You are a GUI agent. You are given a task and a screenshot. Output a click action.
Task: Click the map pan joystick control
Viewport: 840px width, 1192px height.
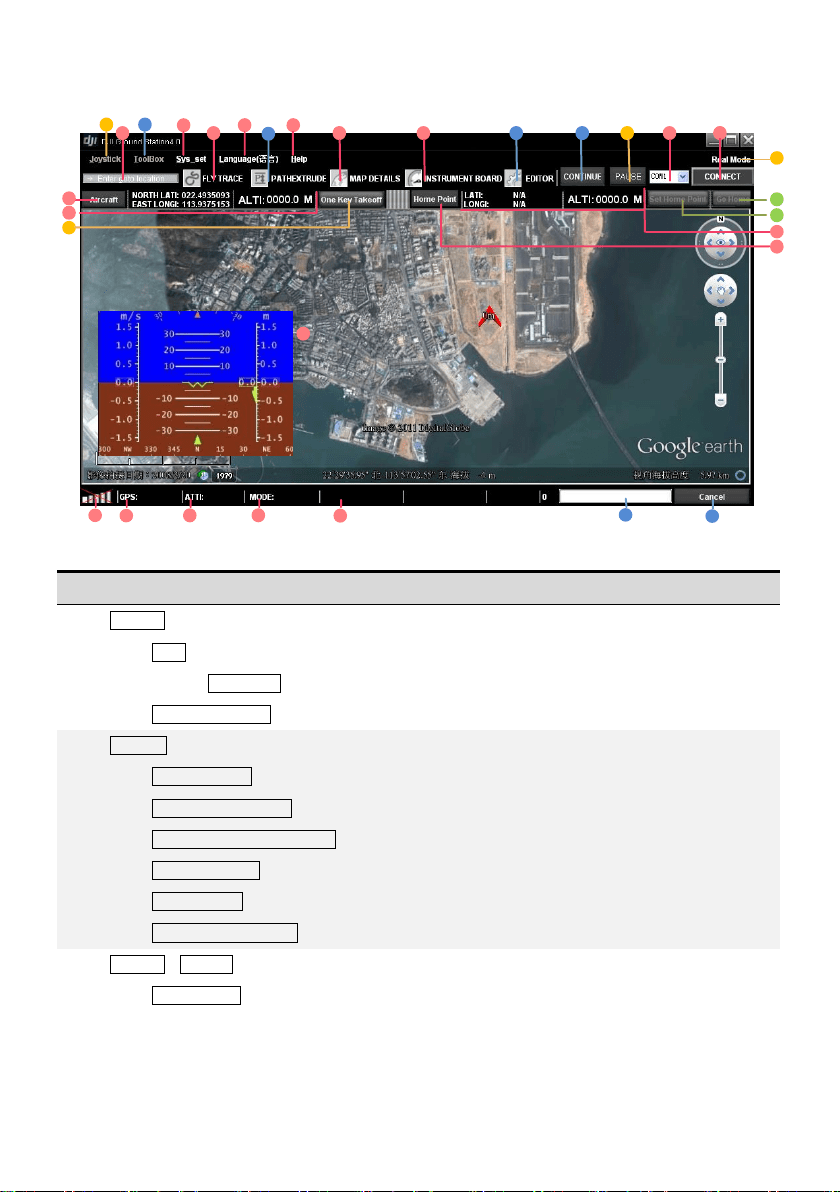tap(721, 290)
